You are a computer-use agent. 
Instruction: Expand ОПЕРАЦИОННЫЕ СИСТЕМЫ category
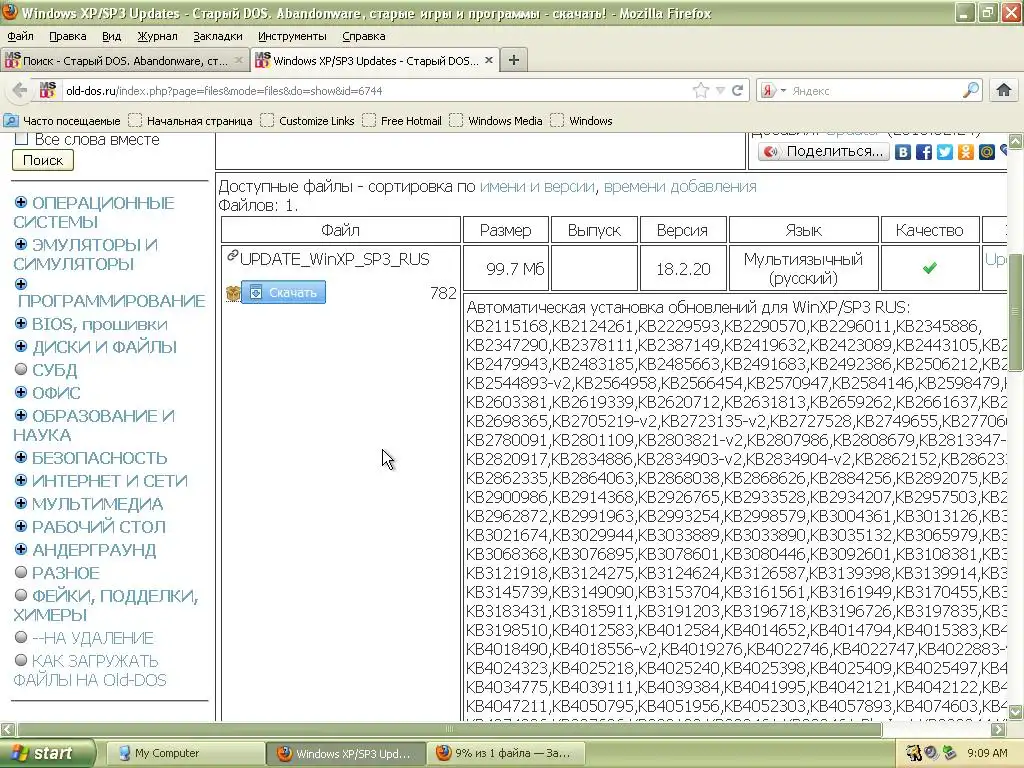21,202
